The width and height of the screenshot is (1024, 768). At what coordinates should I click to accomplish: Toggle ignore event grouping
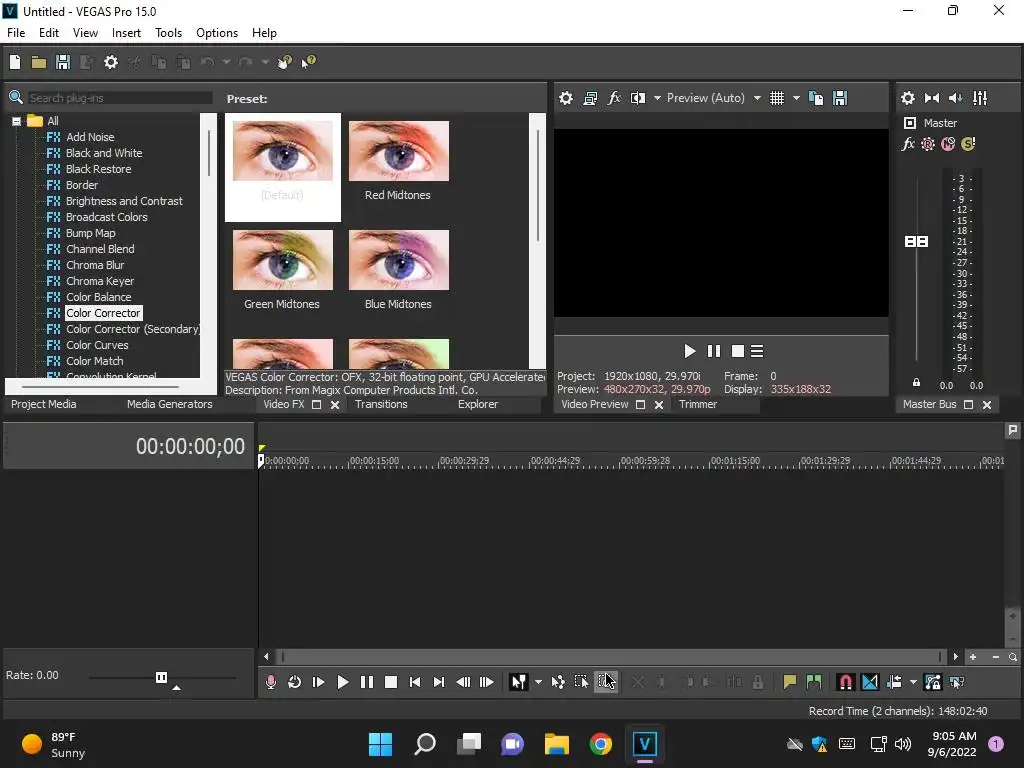pyautogui.click(x=957, y=682)
